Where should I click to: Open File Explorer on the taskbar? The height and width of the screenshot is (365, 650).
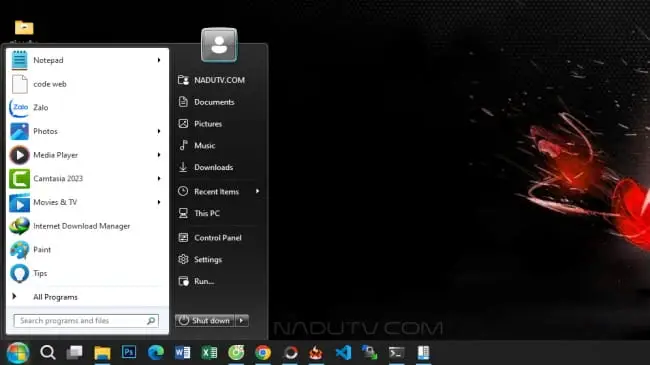click(102, 353)
